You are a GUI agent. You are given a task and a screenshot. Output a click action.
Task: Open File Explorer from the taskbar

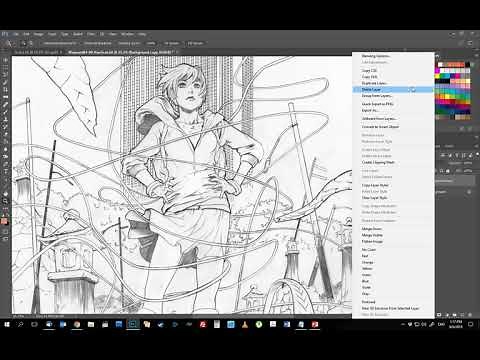(91, 324)
